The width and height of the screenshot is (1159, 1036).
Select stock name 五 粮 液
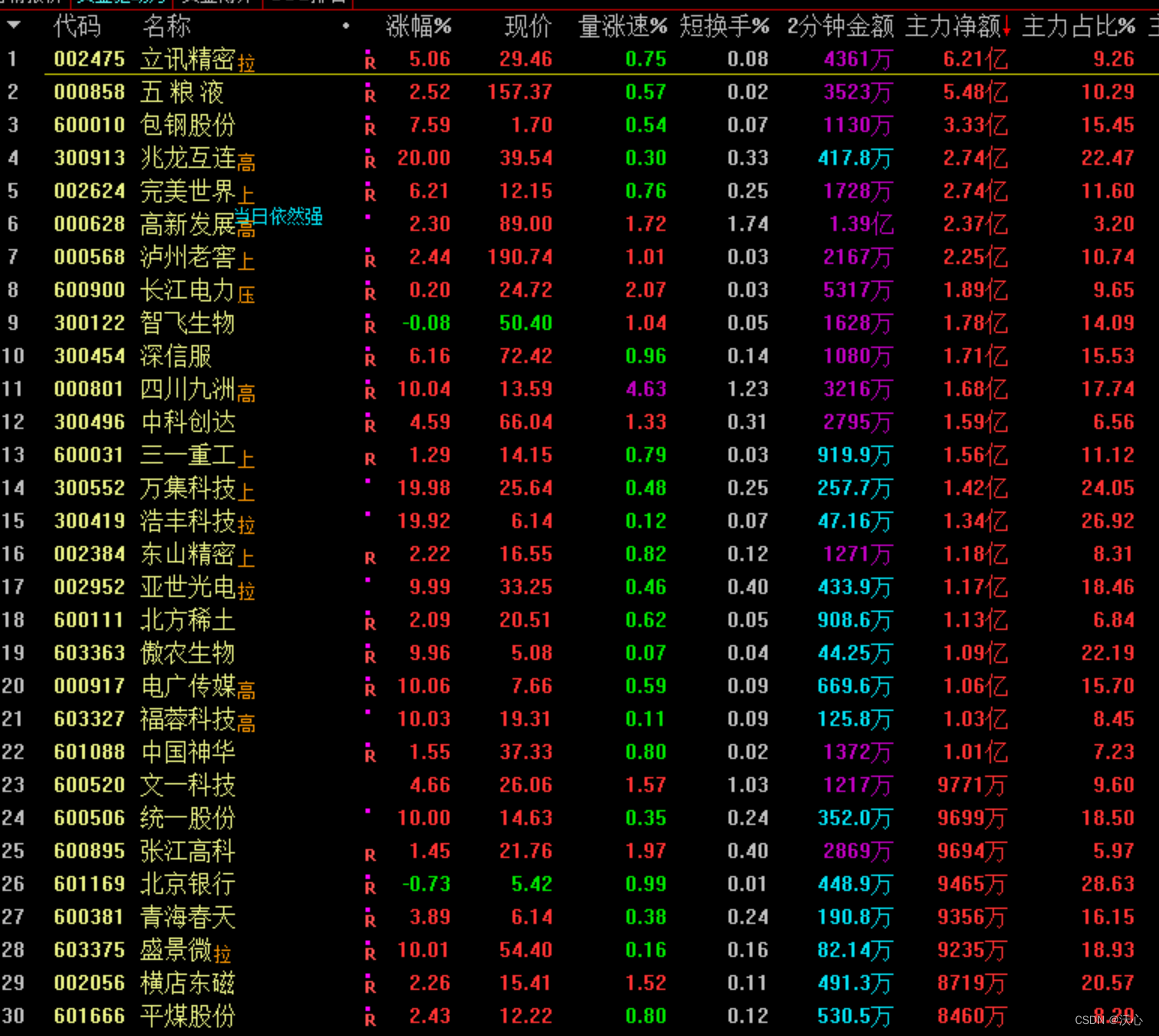coord(182,92)
